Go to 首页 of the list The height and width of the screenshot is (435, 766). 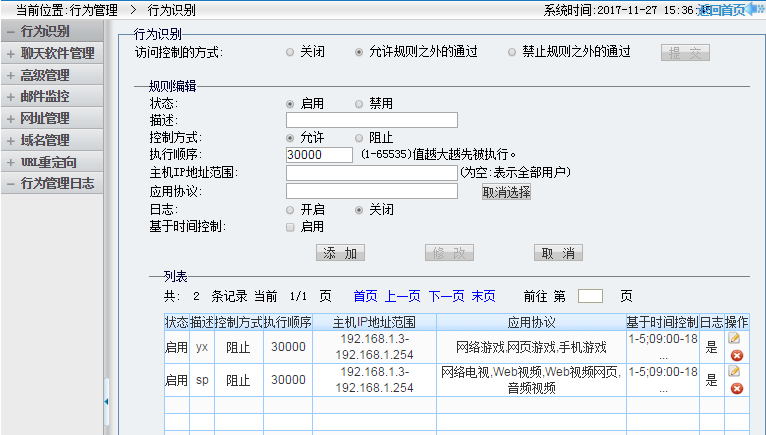pyautogui.click(x=365, y=296)
